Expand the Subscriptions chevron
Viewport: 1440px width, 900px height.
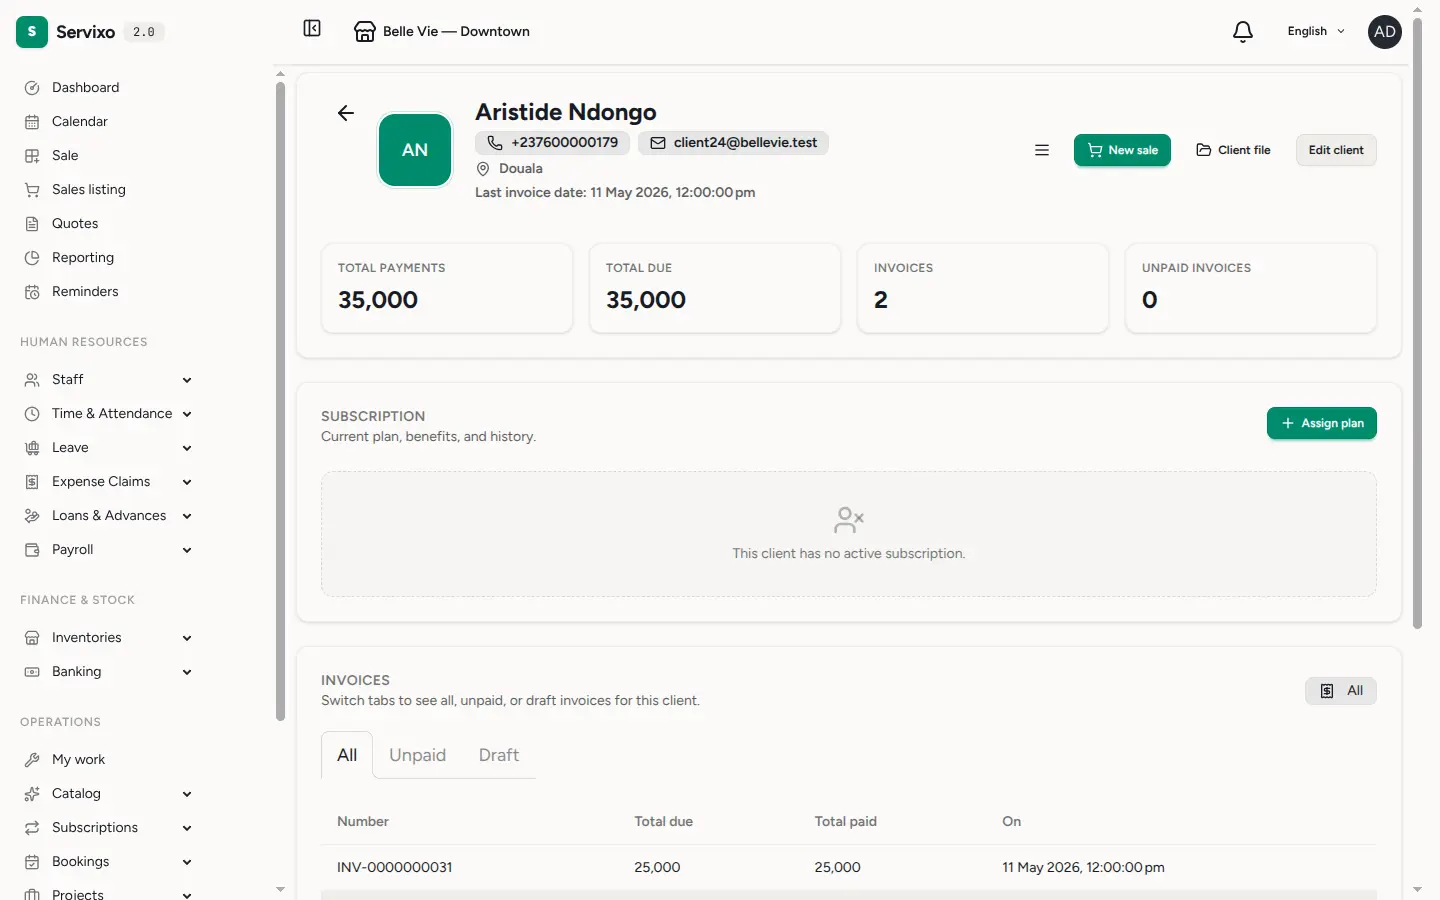187,828
